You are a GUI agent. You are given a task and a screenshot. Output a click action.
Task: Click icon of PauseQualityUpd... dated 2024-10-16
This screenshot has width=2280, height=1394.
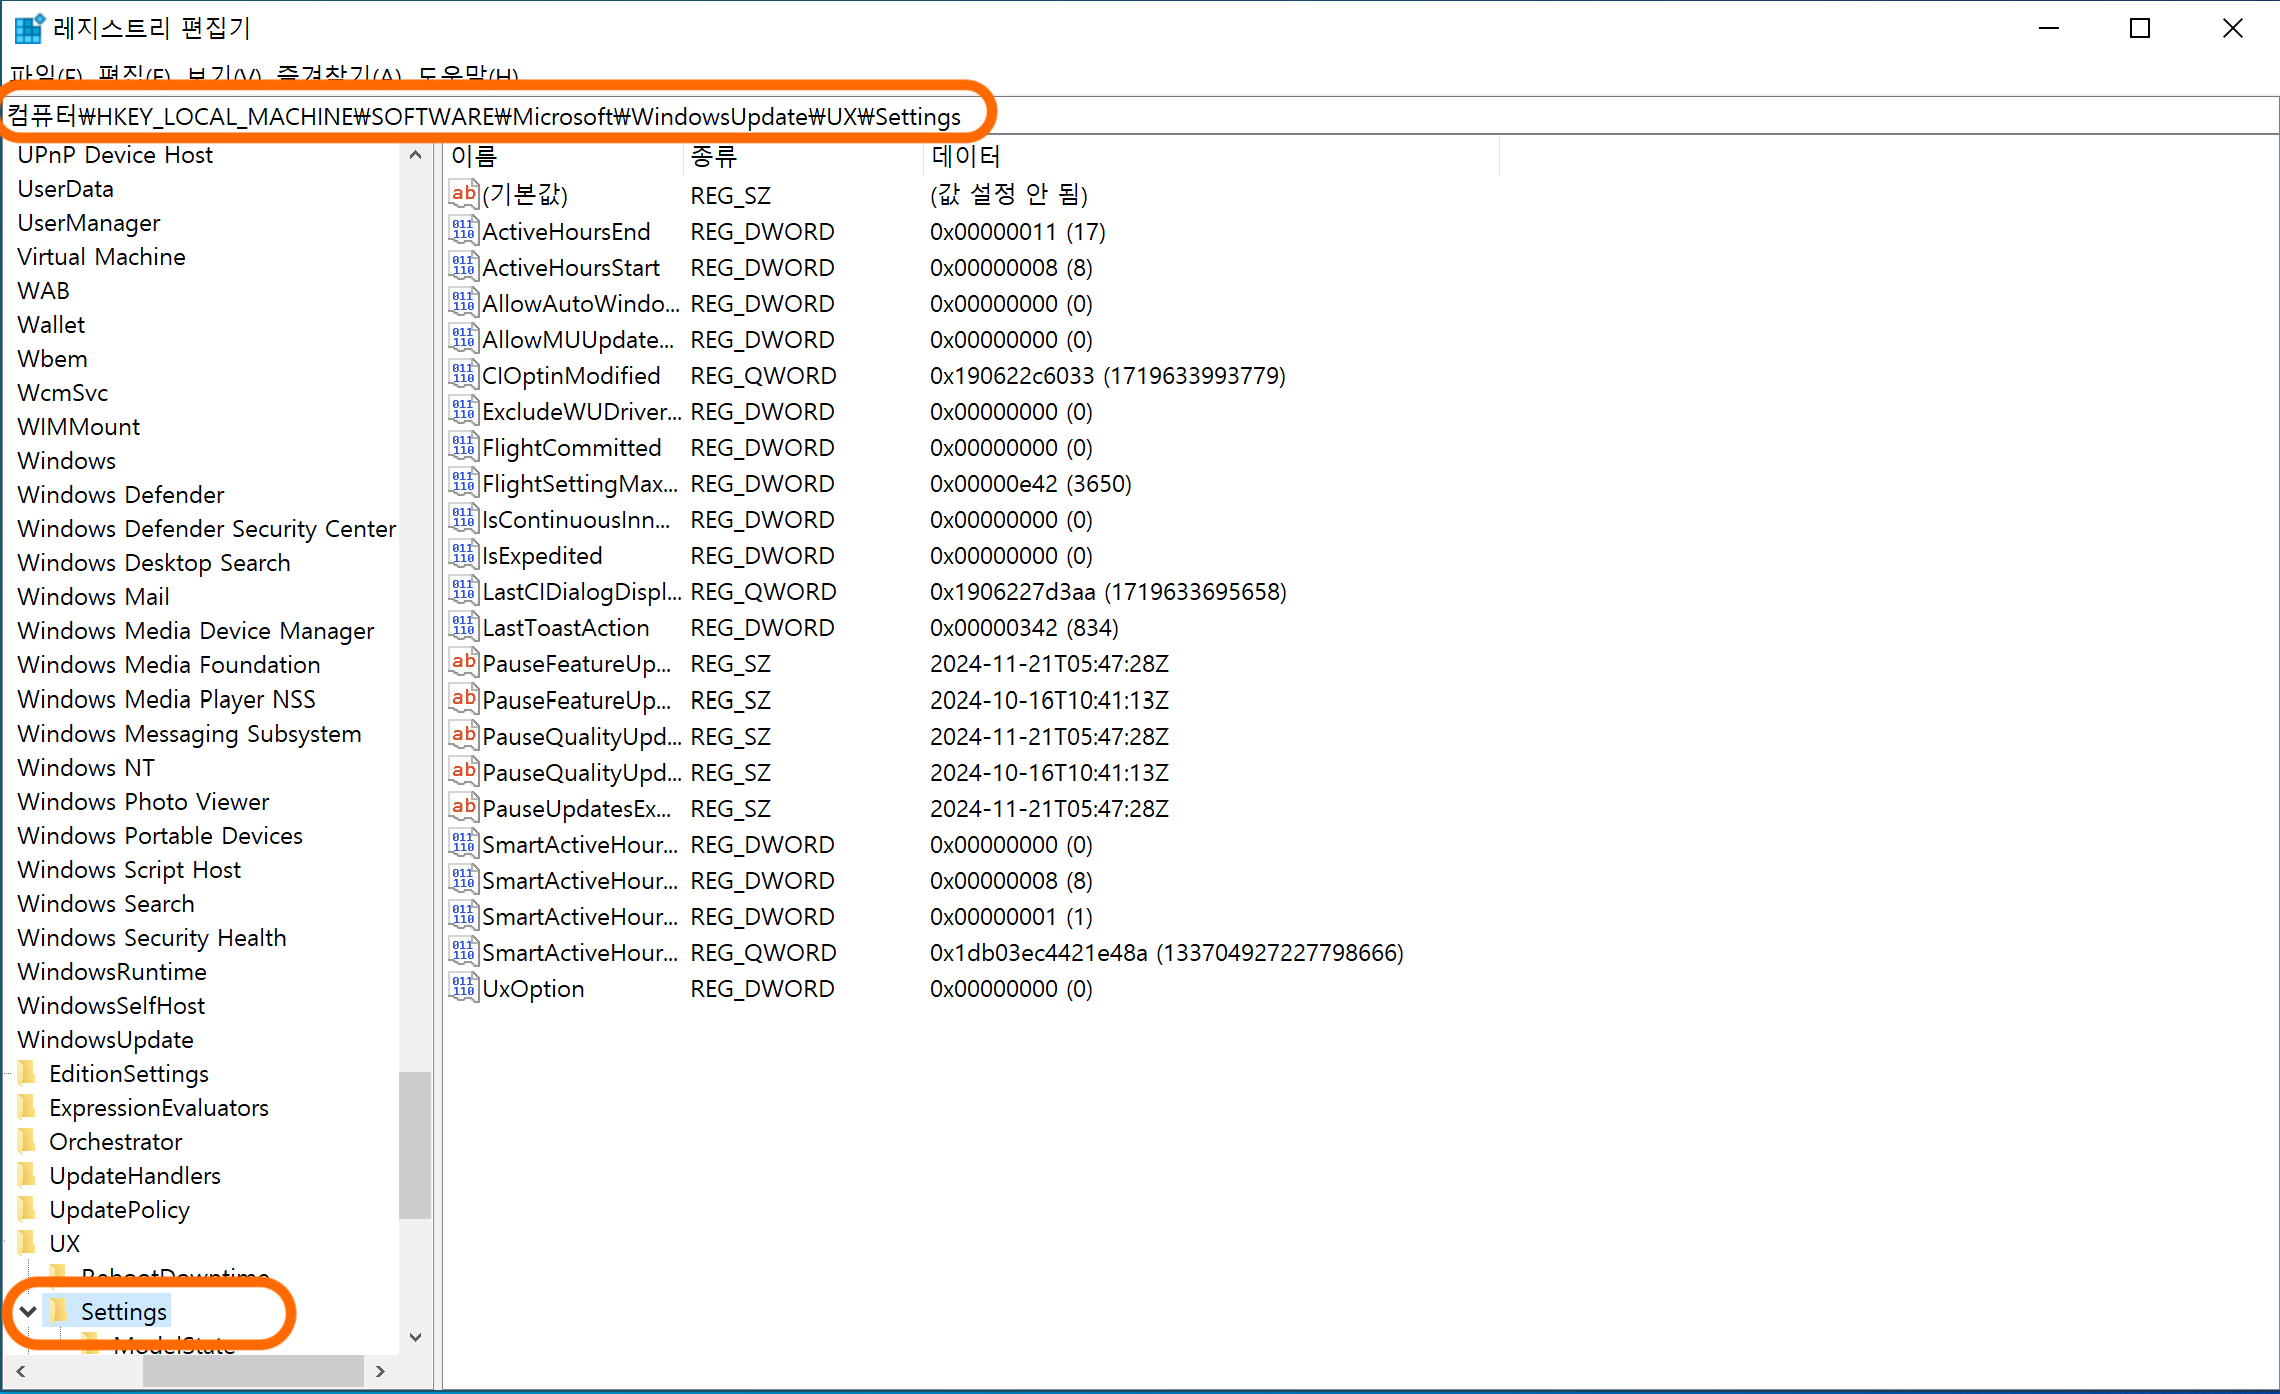(463, 771)
